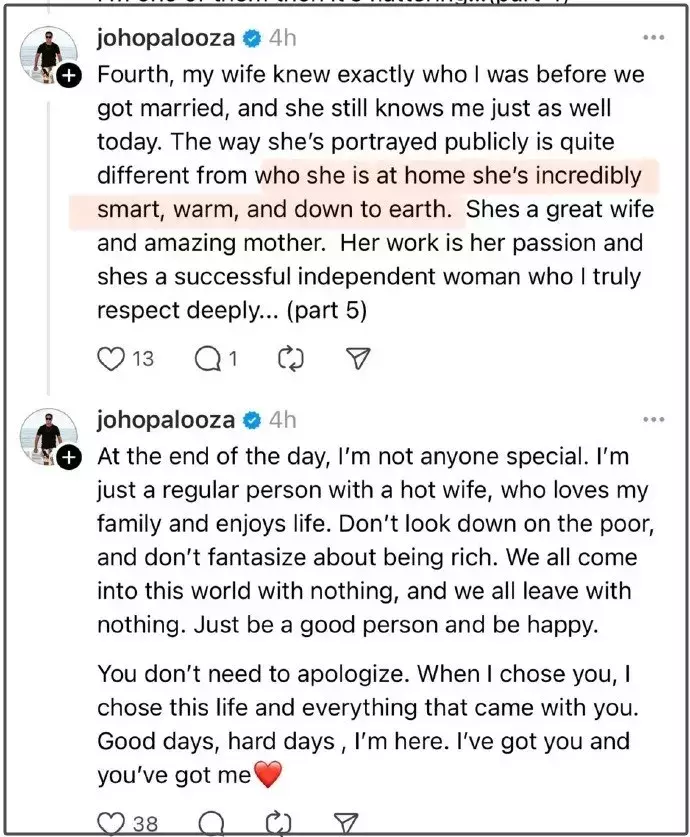Like the "At the end of the day" post

pyautogui.click(x=110, y=823)
